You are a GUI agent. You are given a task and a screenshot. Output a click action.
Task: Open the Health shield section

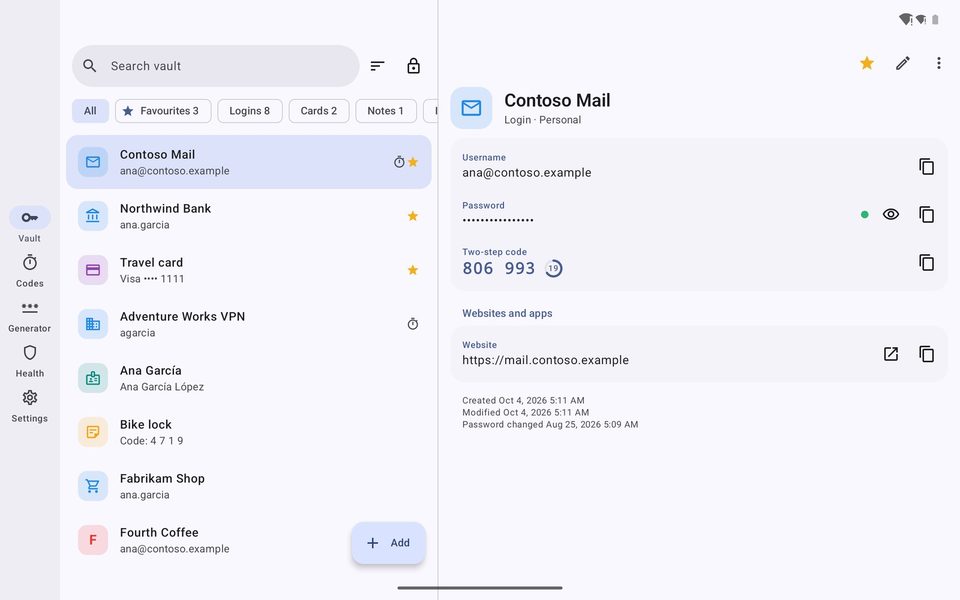click(x=29, y=361)
